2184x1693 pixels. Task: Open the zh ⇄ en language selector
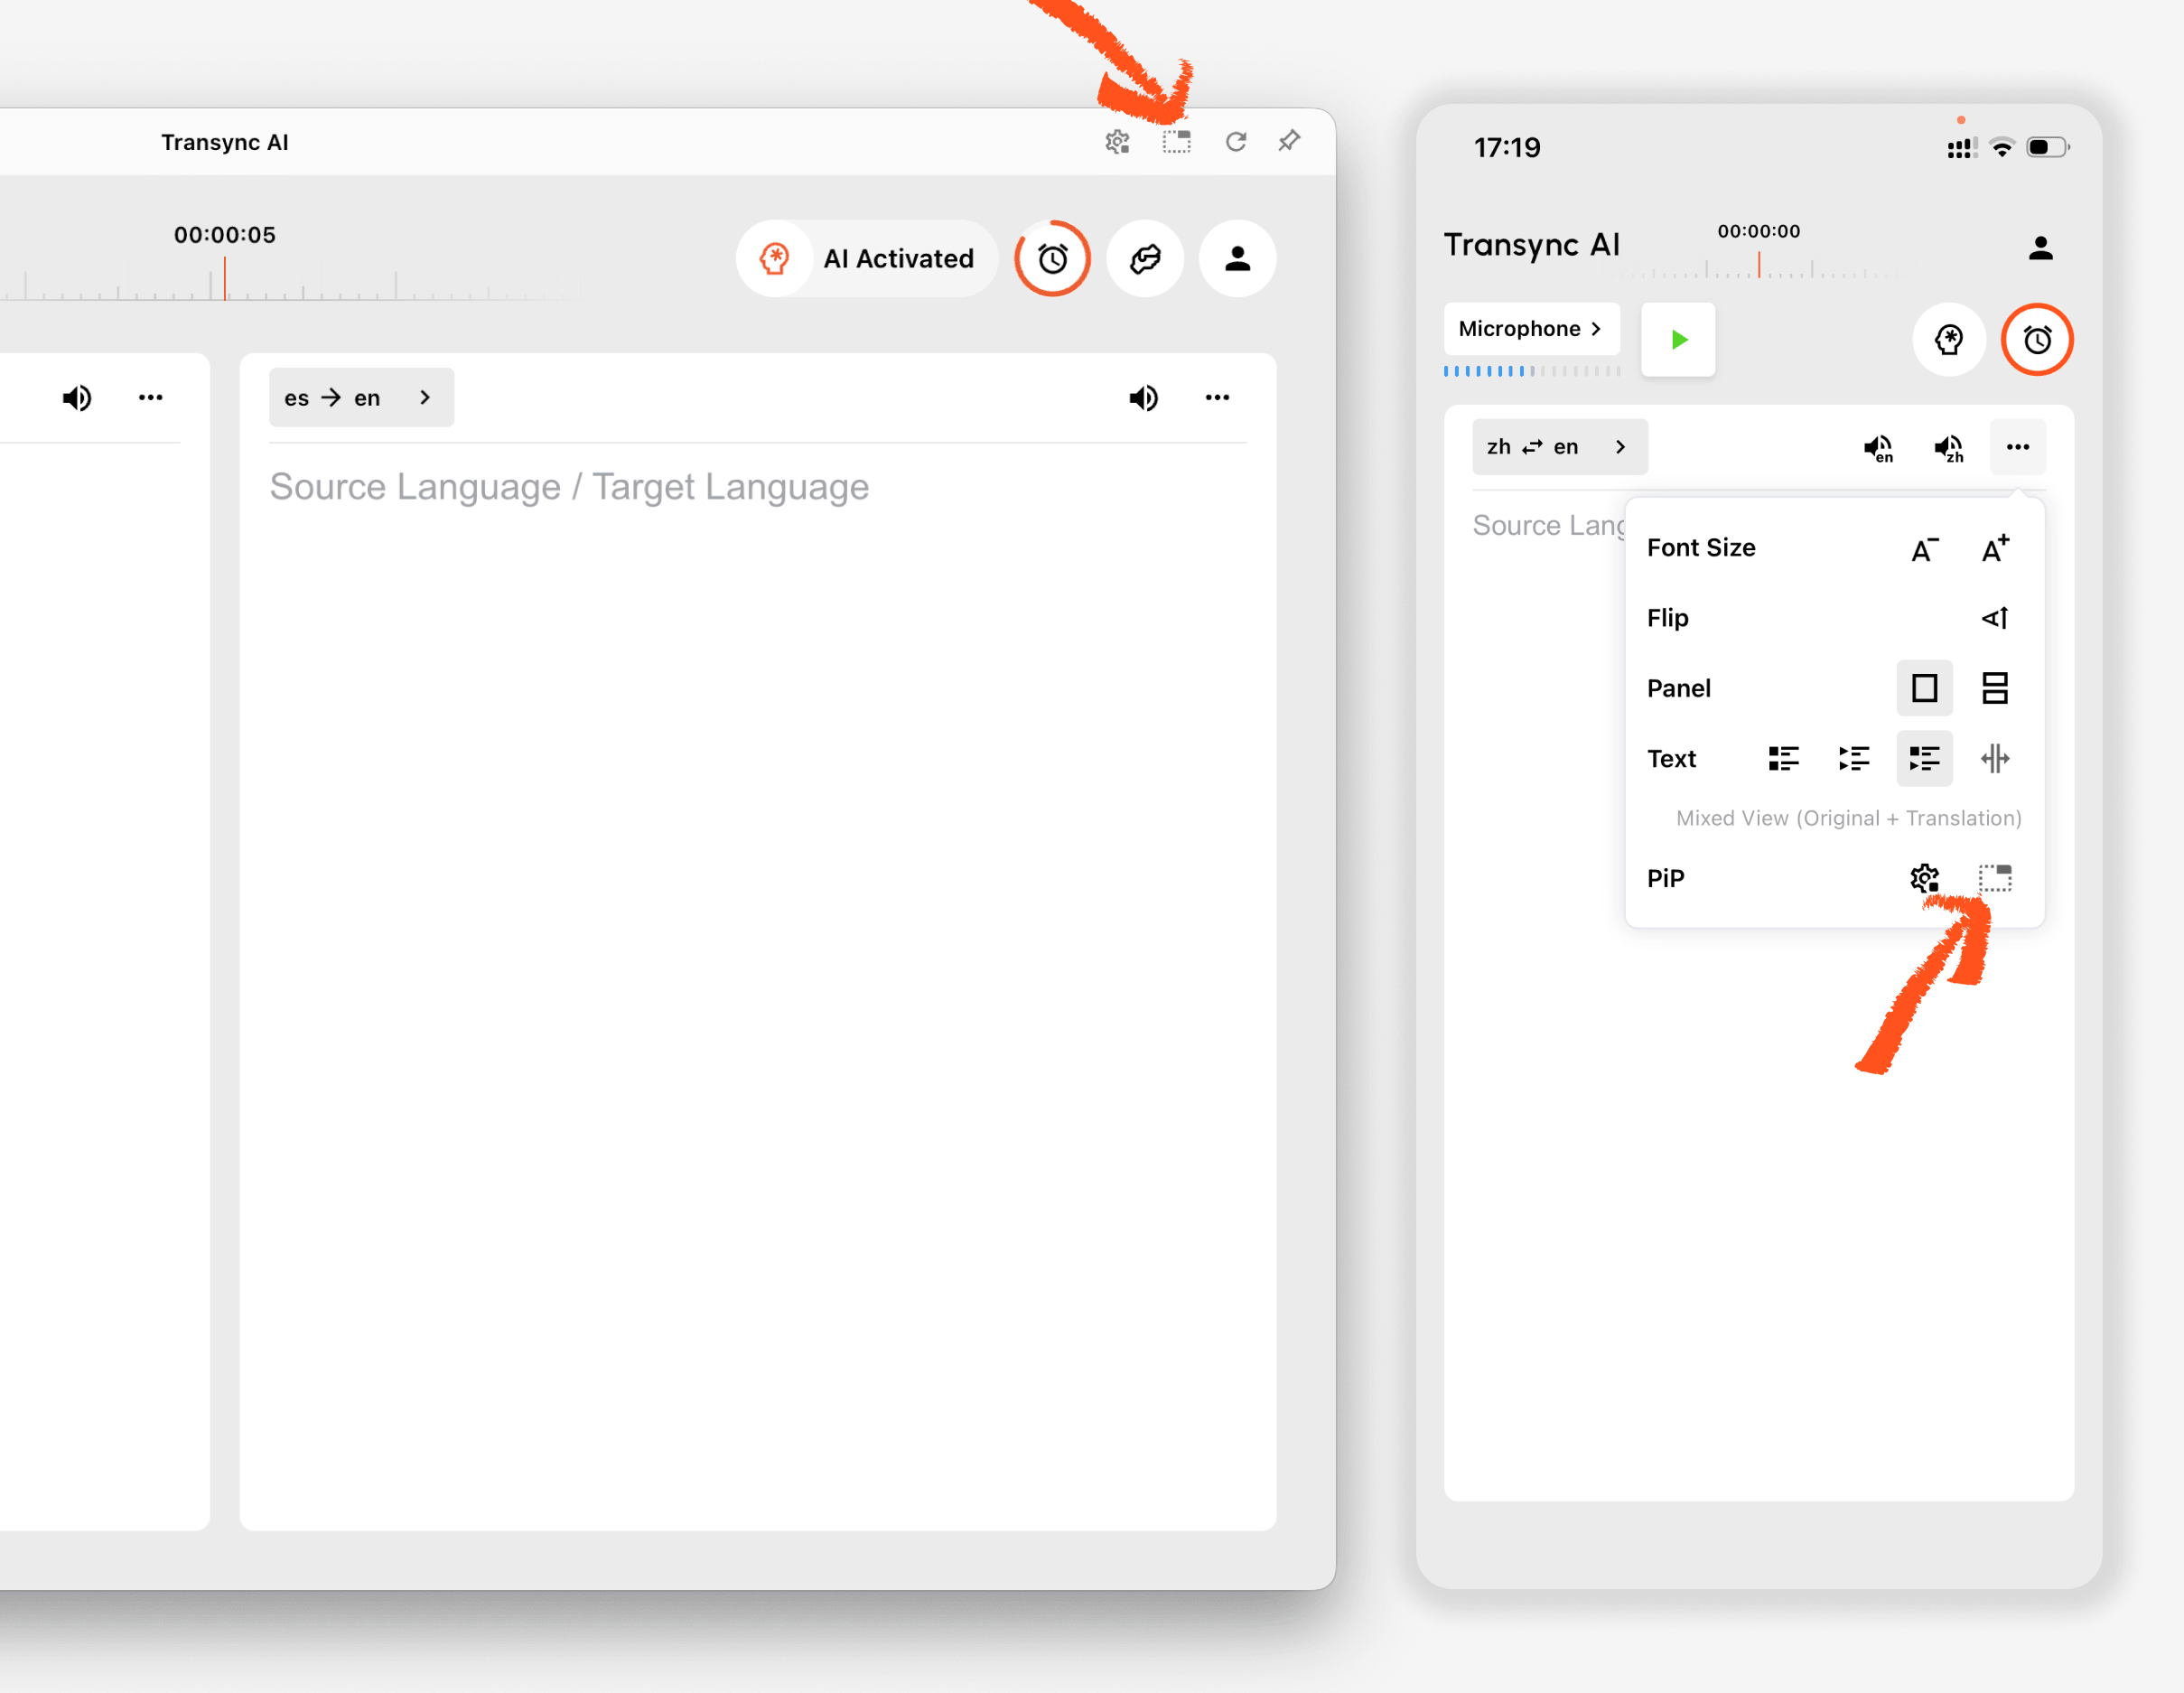pyautogui.click(x=1560, y=447)
